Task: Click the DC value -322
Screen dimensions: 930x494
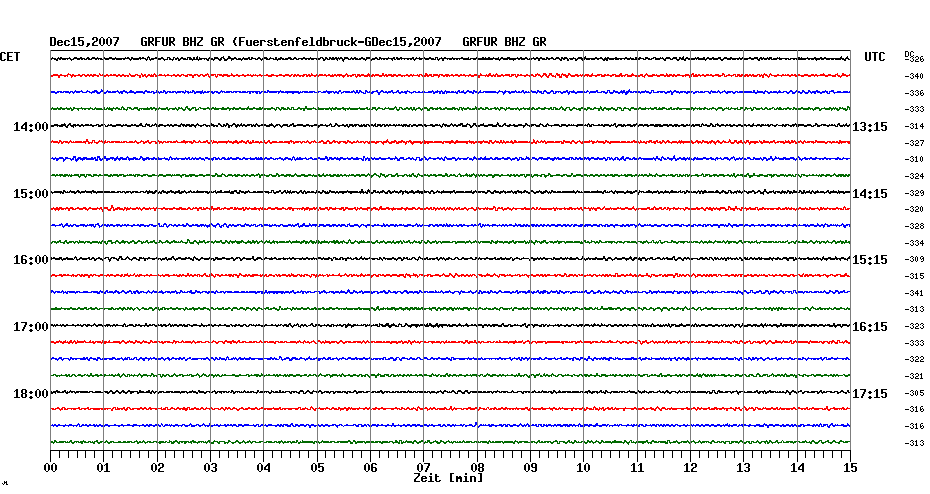Action: coord(914,359)
